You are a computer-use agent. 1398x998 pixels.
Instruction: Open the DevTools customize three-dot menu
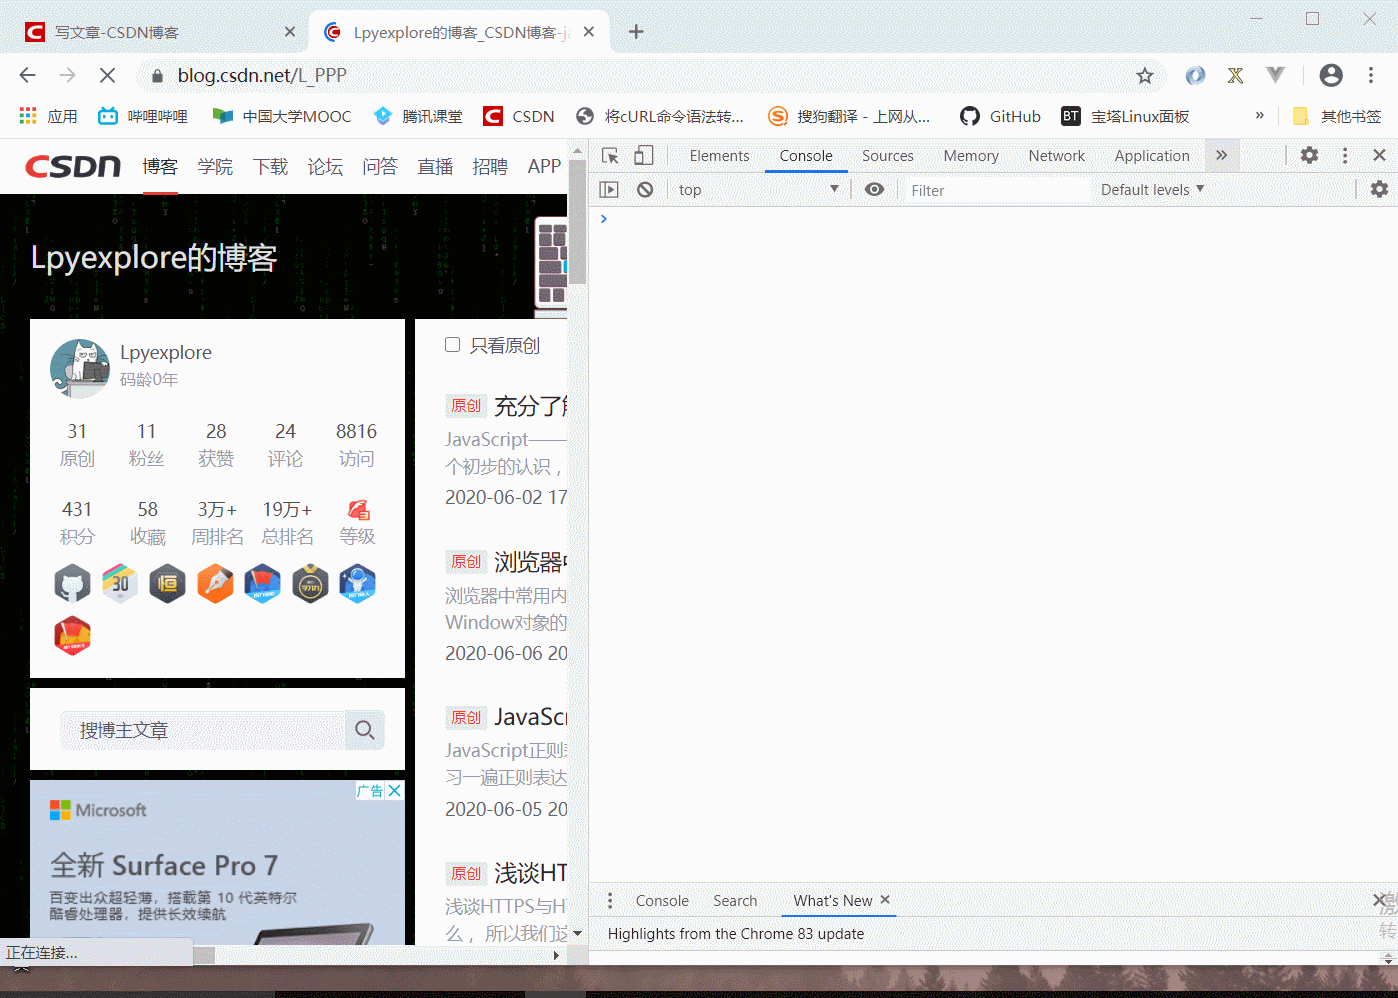coord(1344,155)
